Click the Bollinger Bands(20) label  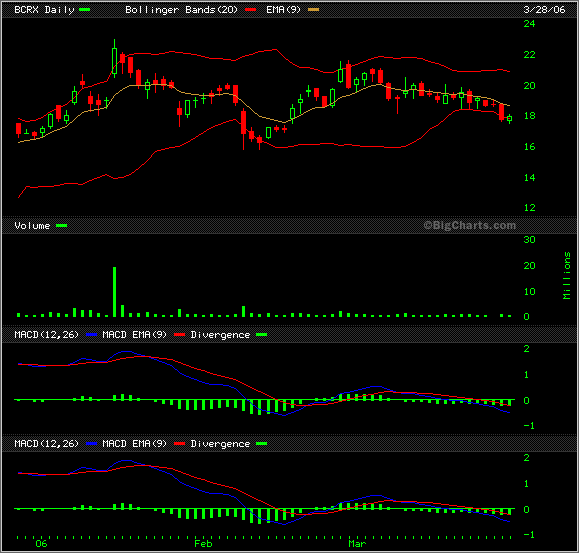[181, 10]
